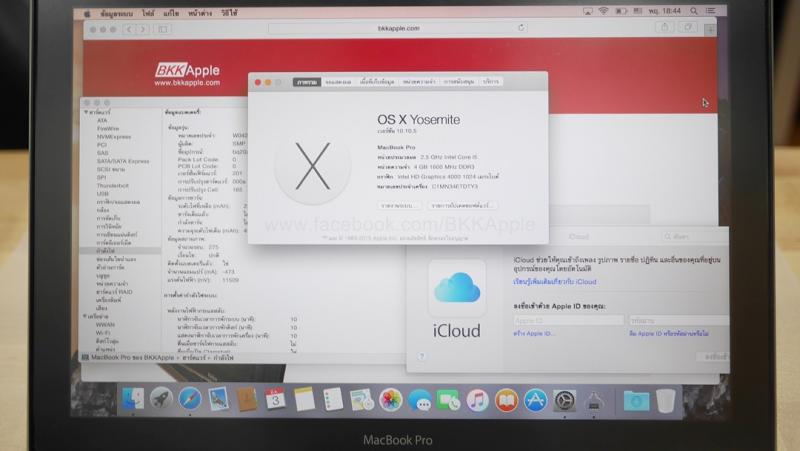Open the blue Downloads folder in Dock
The width and height of the screenshot is (800, 451).
636,400
